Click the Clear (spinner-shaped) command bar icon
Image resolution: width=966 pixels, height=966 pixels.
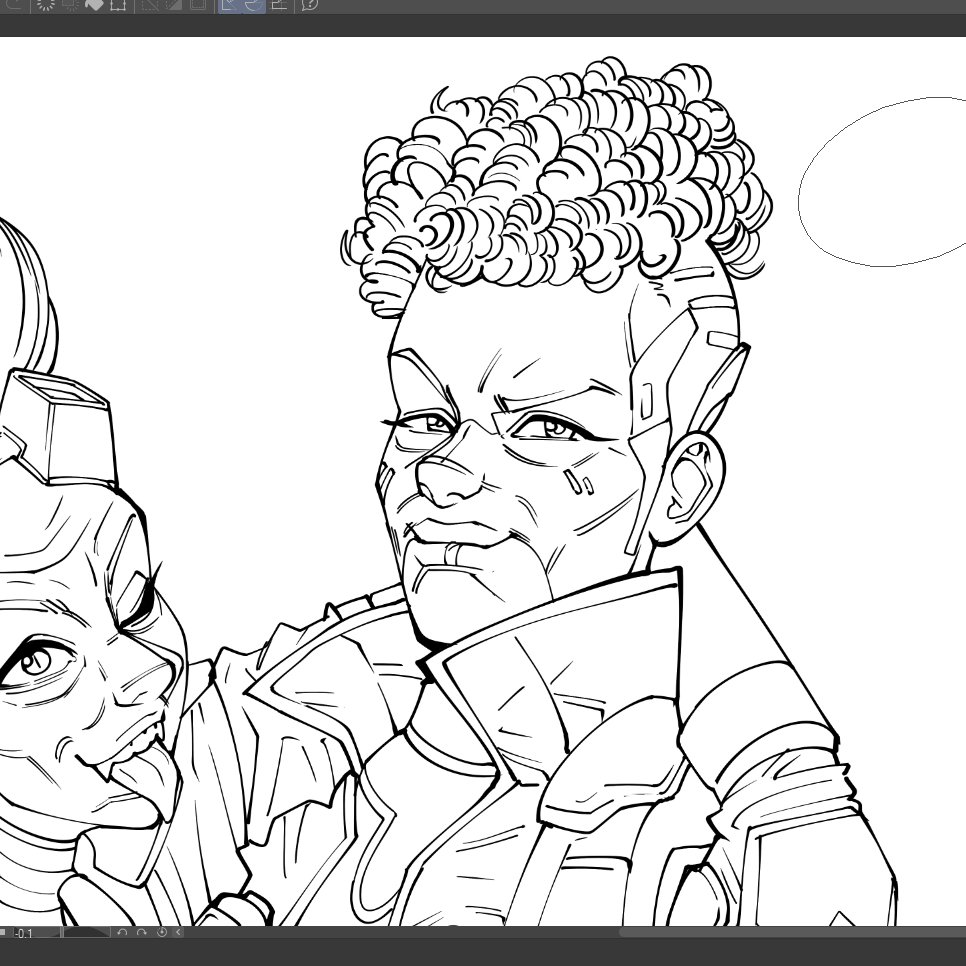(46, 5)
